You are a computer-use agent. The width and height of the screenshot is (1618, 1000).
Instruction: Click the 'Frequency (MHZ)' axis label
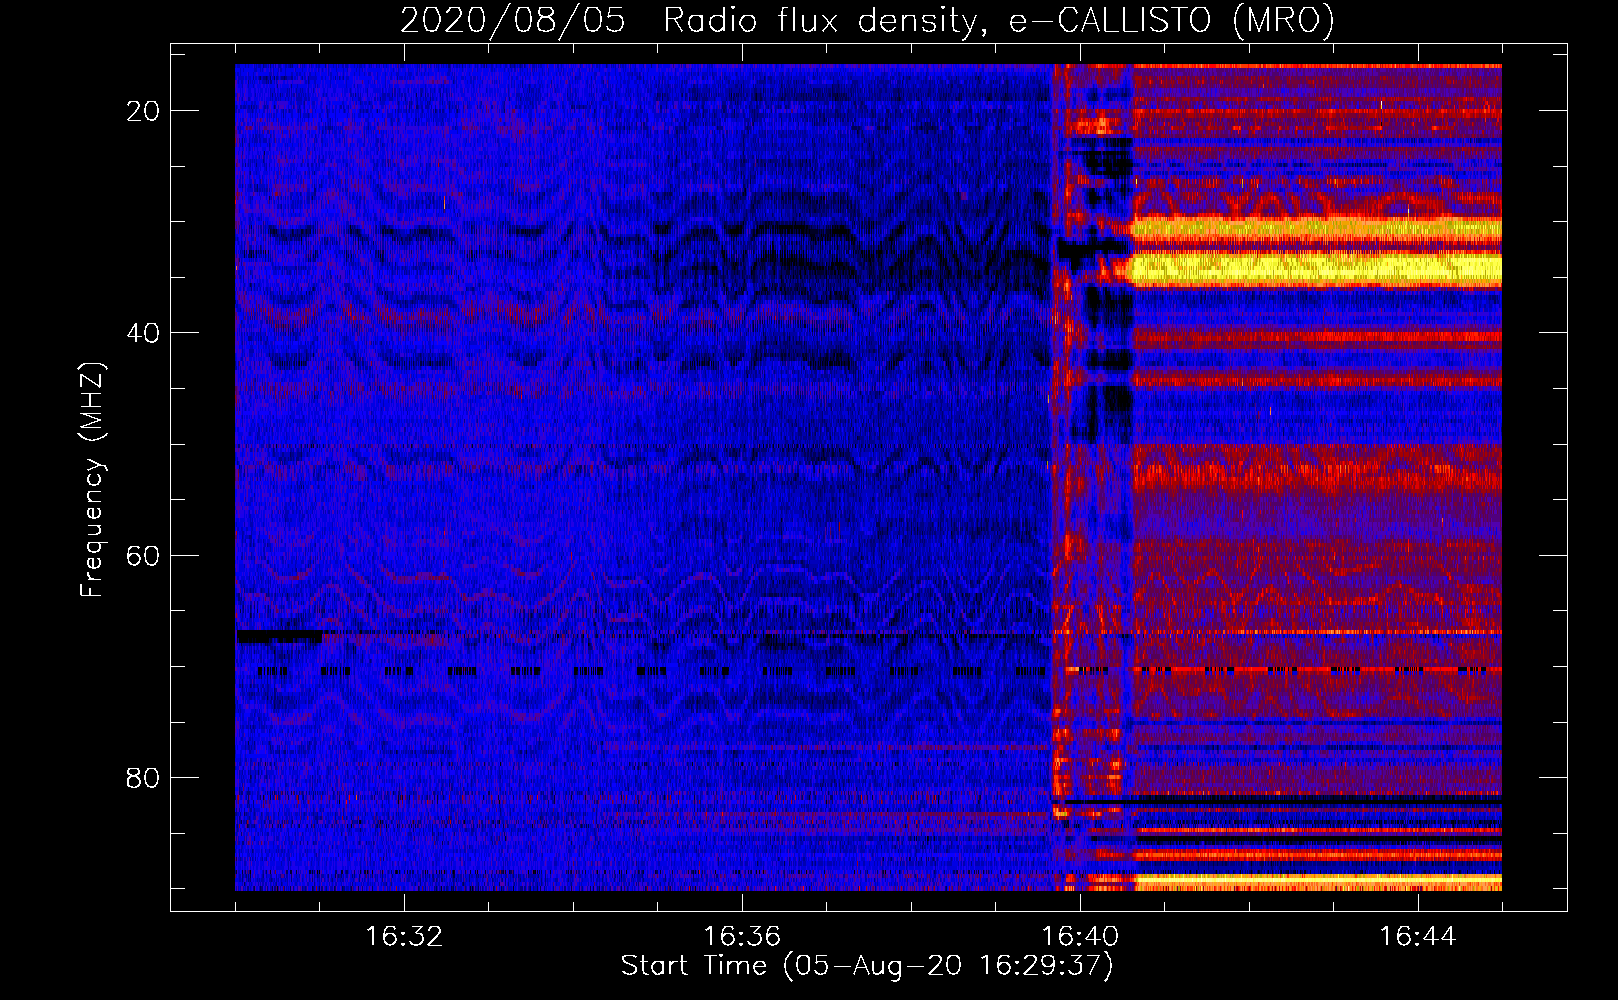click(92, 480)
